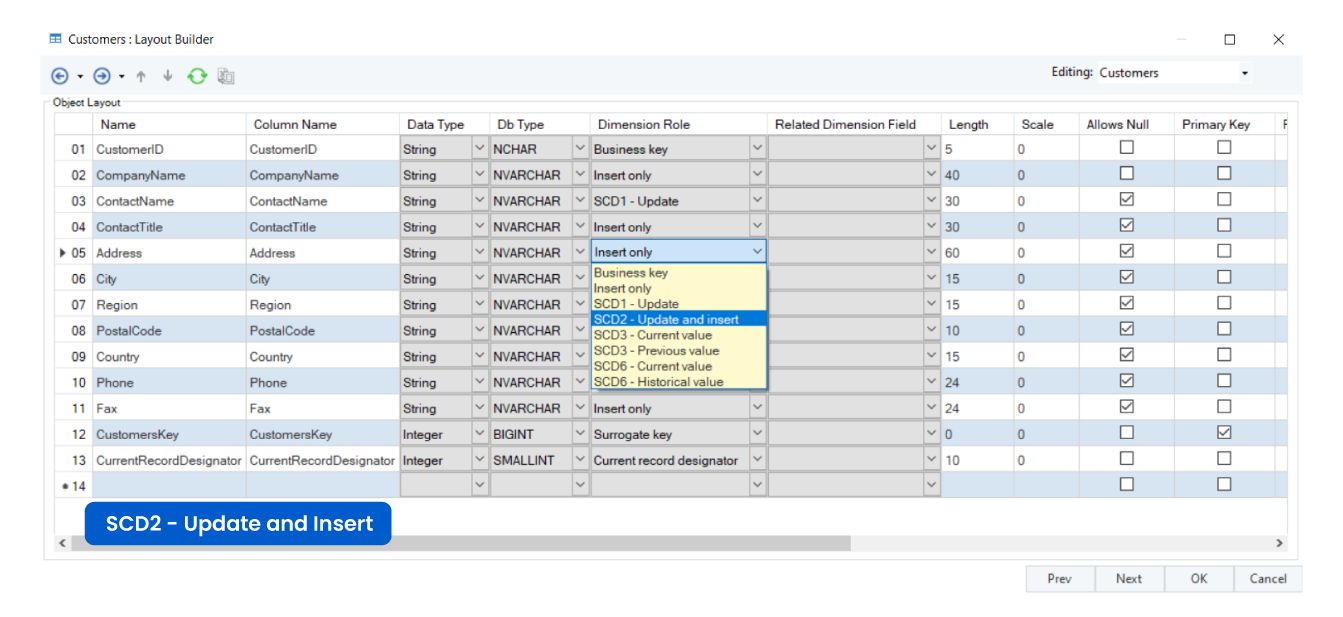Uncheck Primary Key for CustomersKey row

[1224, 433]
